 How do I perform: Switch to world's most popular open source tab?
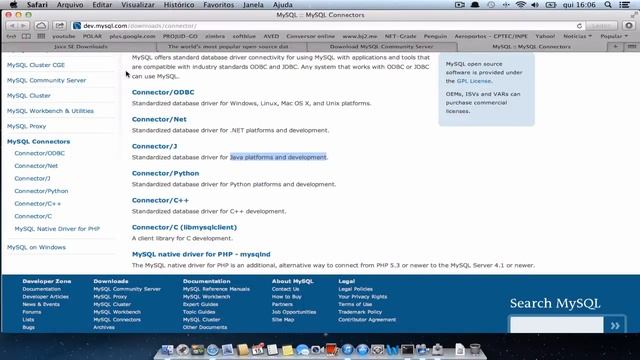pos(228,47)
